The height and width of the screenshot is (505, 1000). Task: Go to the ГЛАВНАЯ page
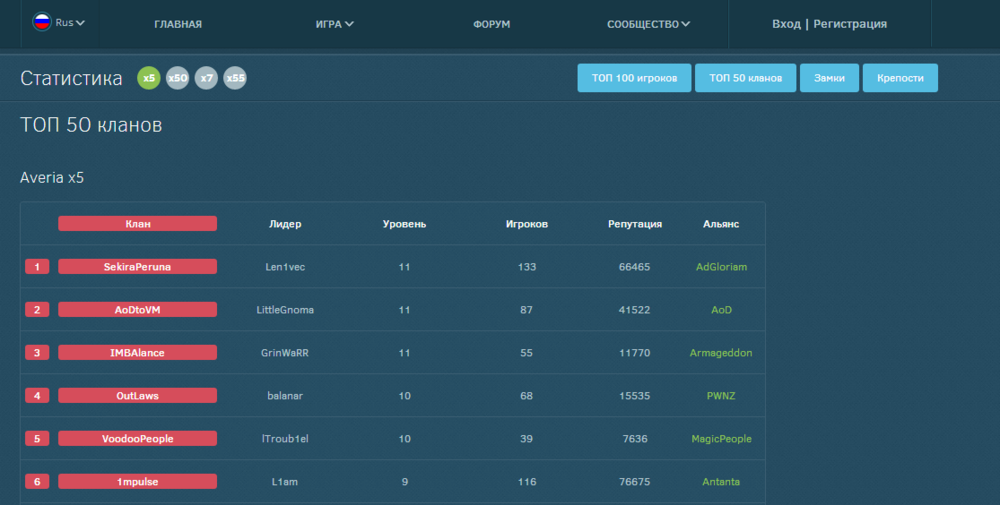coord(178,24)
